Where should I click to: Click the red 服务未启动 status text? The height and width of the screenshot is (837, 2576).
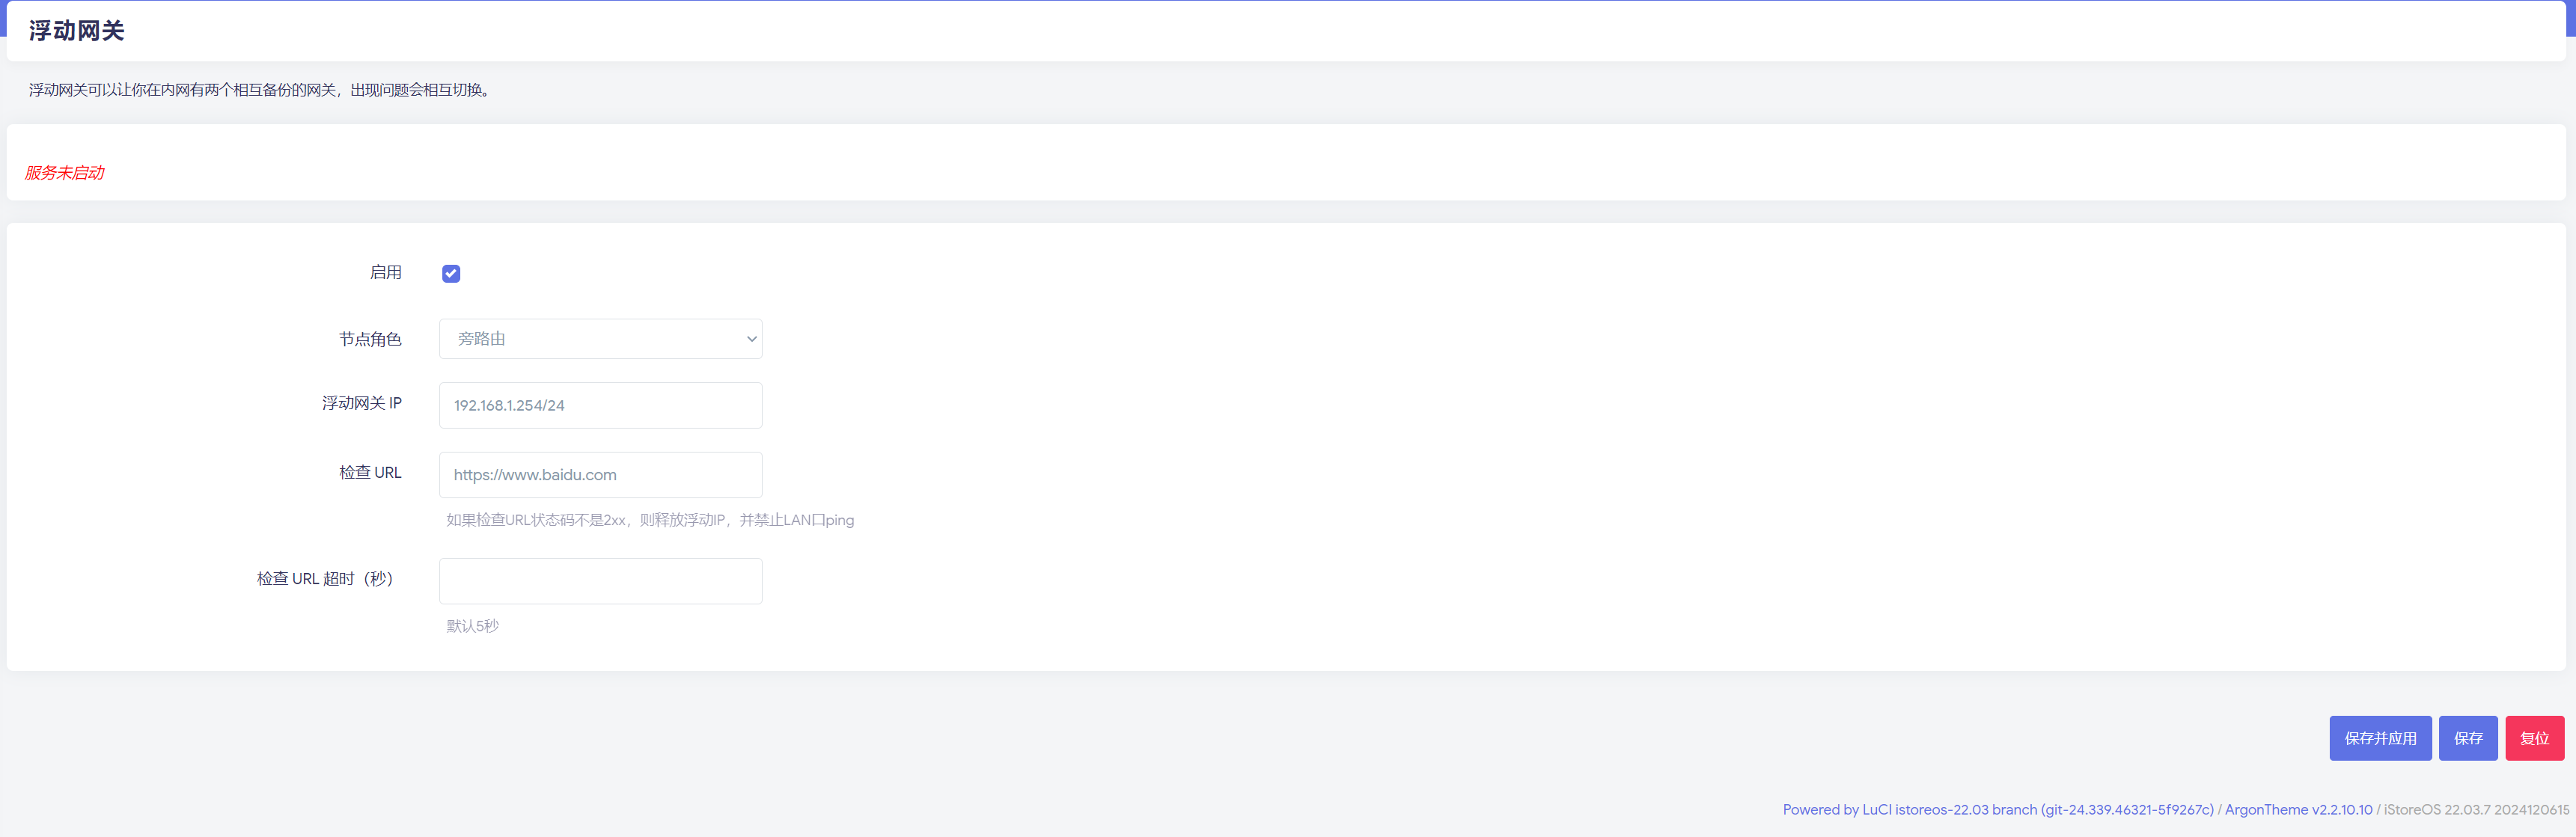tap(65, 173)
